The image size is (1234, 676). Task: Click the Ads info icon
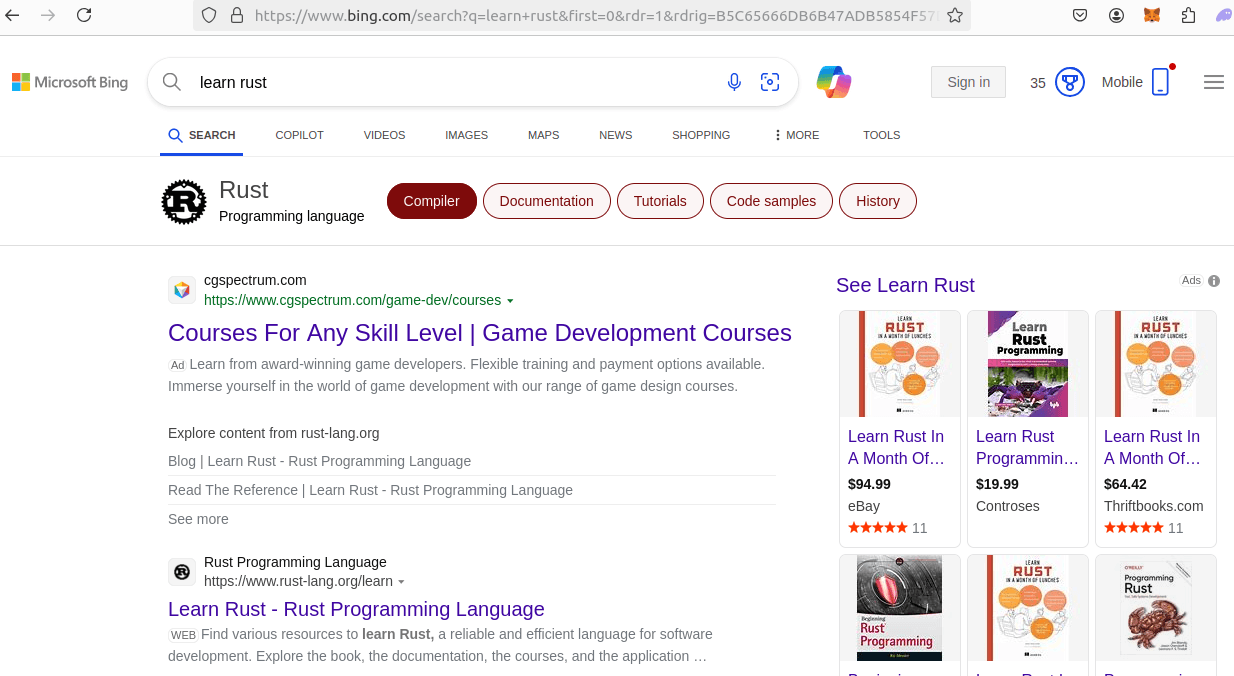1214,281
